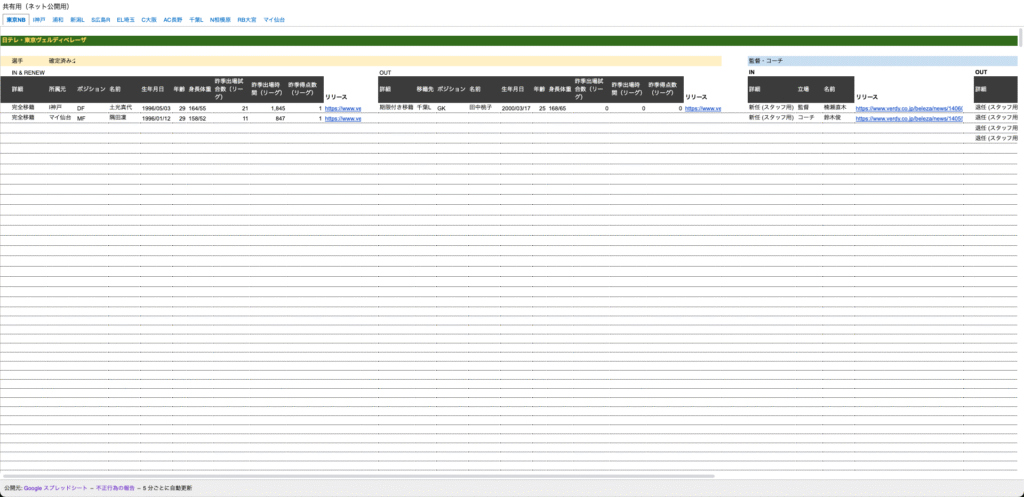Select birth date 1996/01/12 cell

(156, 119)
